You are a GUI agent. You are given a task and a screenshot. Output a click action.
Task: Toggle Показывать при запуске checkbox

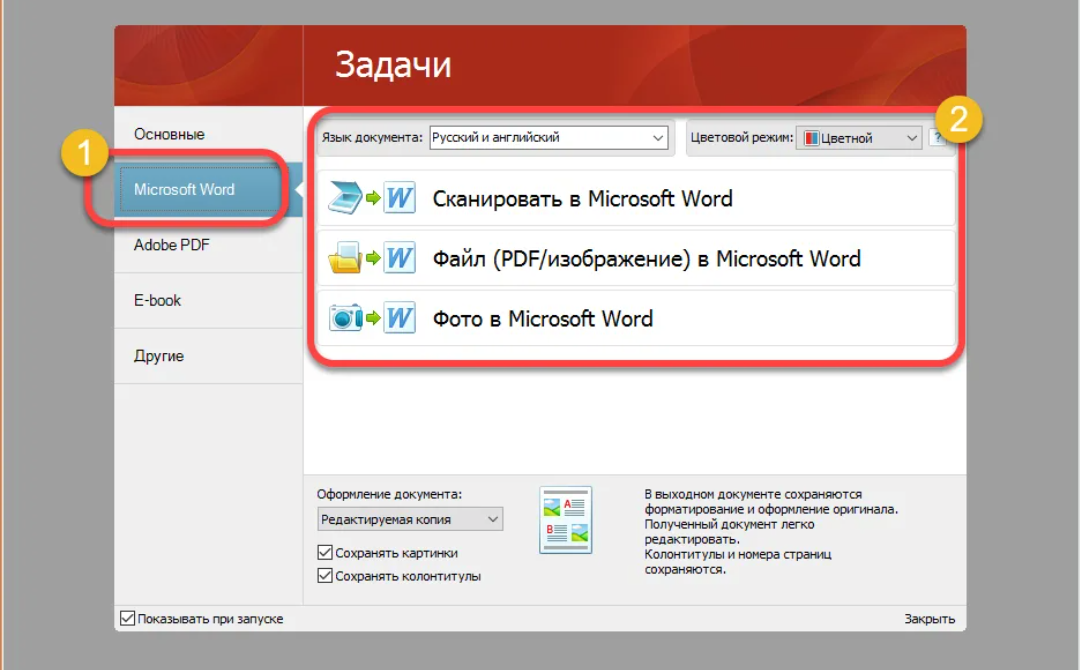click(x=127, y=618)
